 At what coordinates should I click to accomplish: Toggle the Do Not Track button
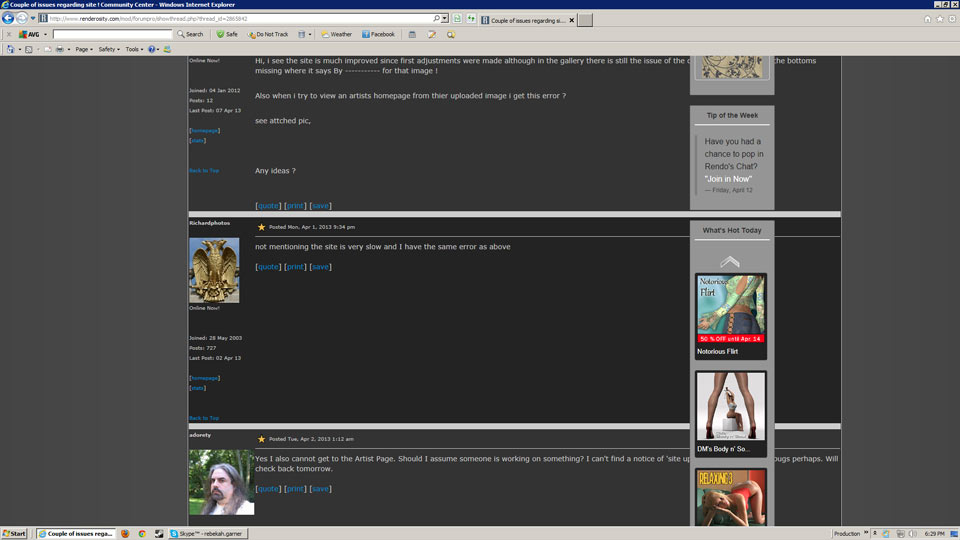(268, 34)
